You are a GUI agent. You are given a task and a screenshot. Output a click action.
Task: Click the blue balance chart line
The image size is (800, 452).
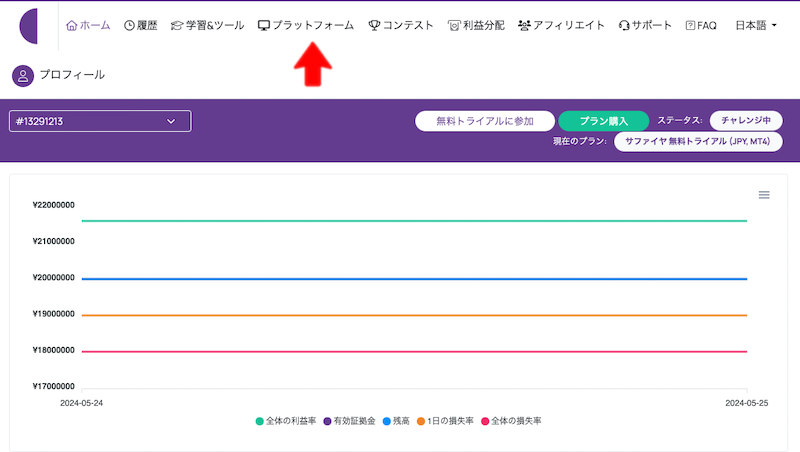pyautogui.click(x=414, y=279)
